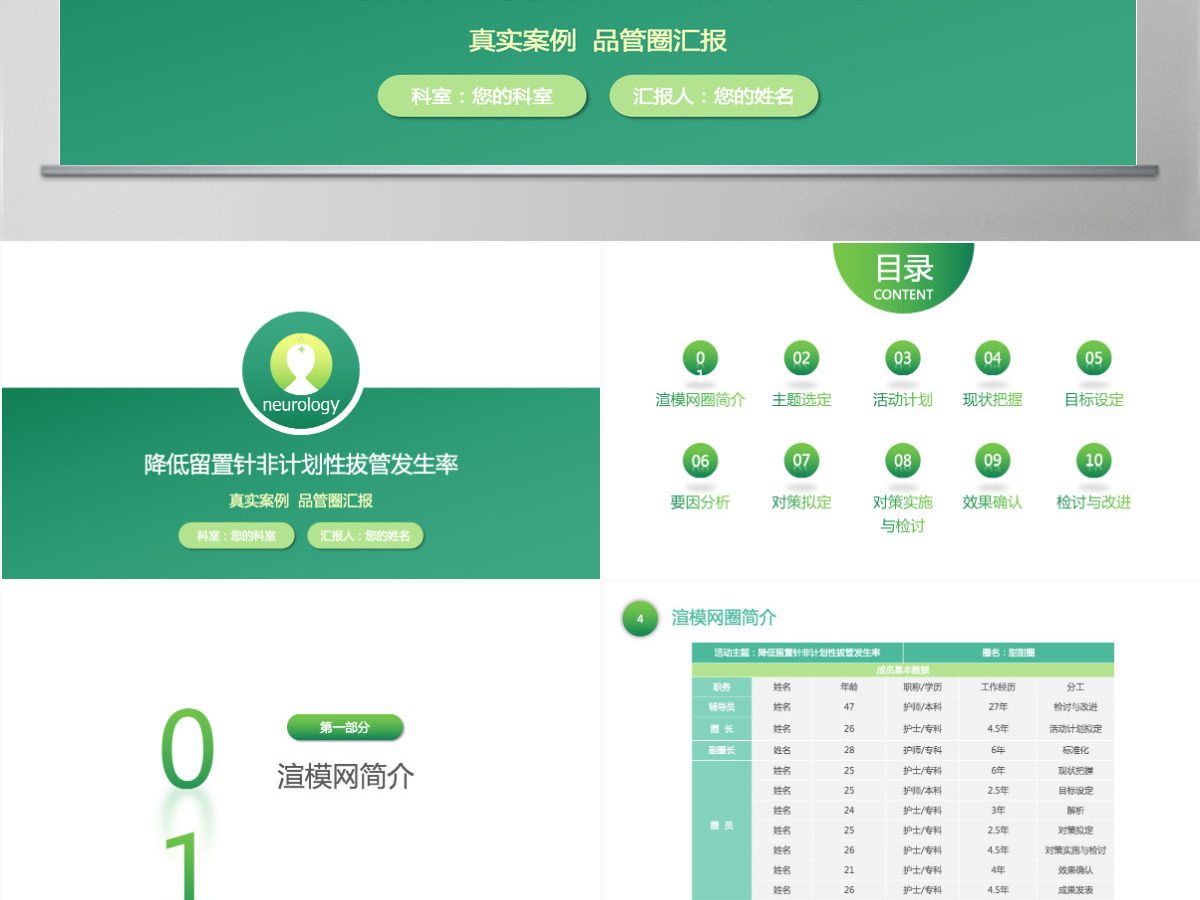Click the 03 circle above 活动计划
The width and height of the screenshot is (1200, 900).
point(902,359)
